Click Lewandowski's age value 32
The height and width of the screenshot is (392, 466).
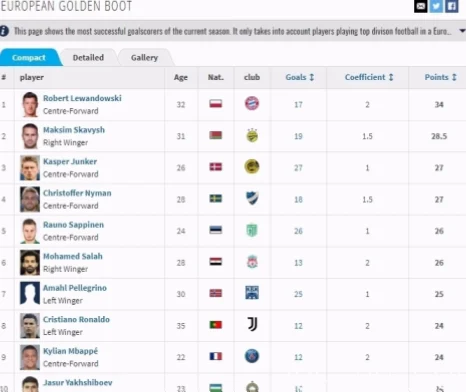[x=181, y=105]
